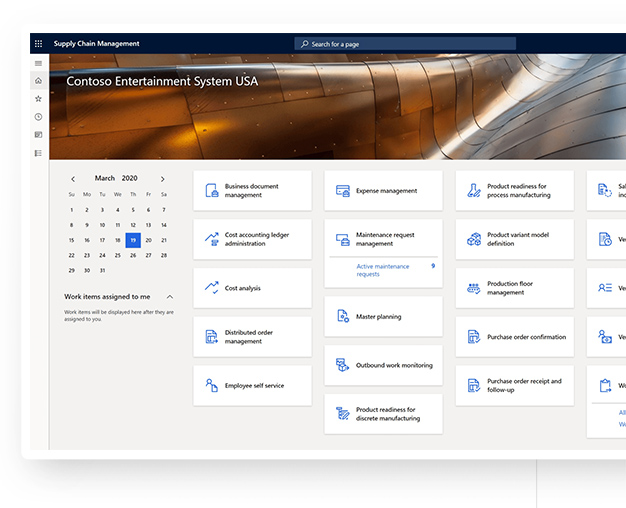Screen dimensions: 626x508
Task: Go to previous month in calendar
Action: (72, 179)
